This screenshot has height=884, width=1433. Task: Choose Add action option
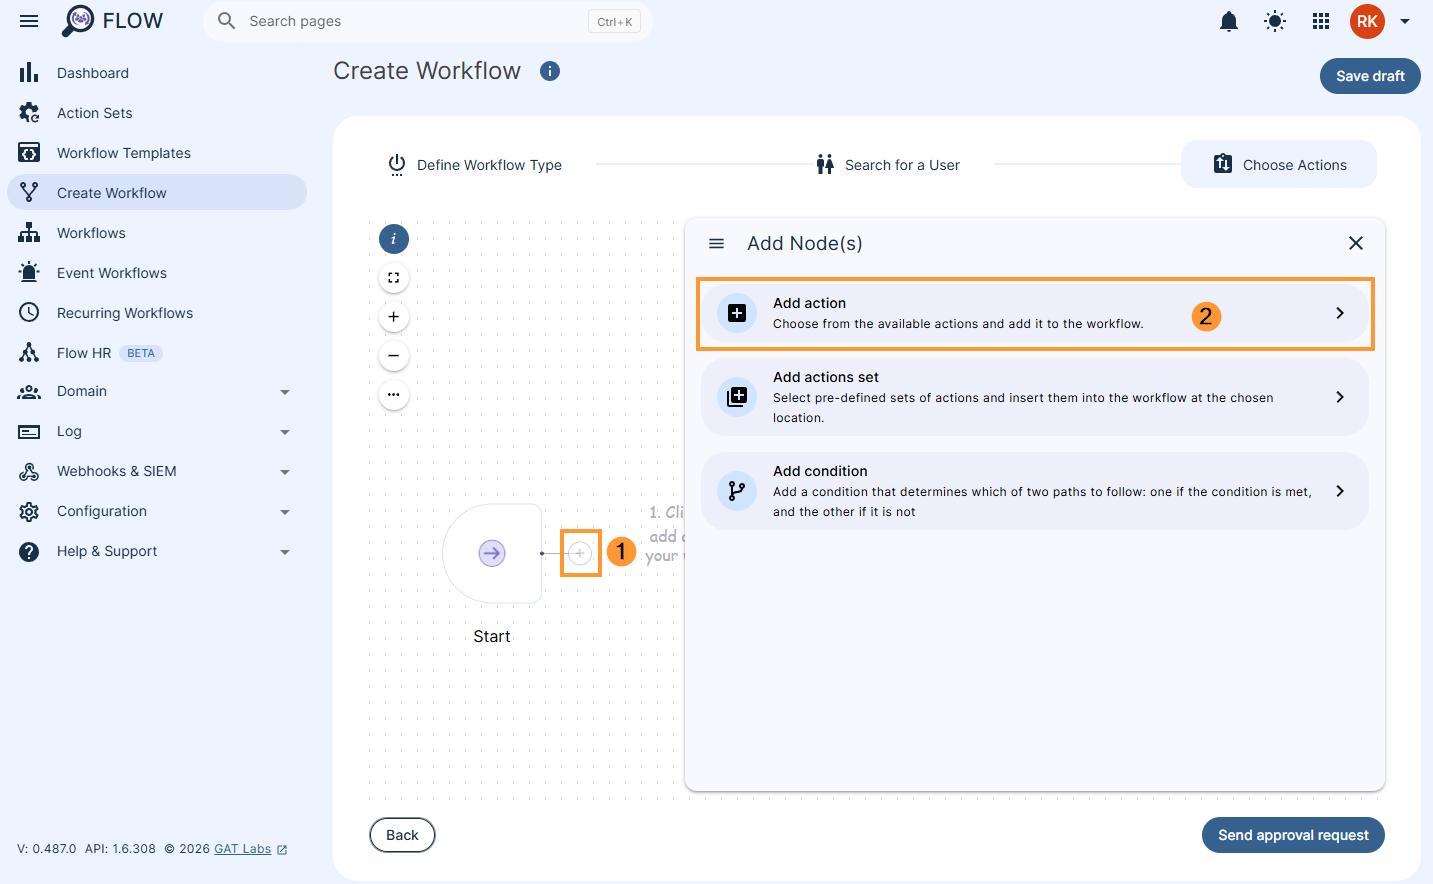[x=1035, y=313]
